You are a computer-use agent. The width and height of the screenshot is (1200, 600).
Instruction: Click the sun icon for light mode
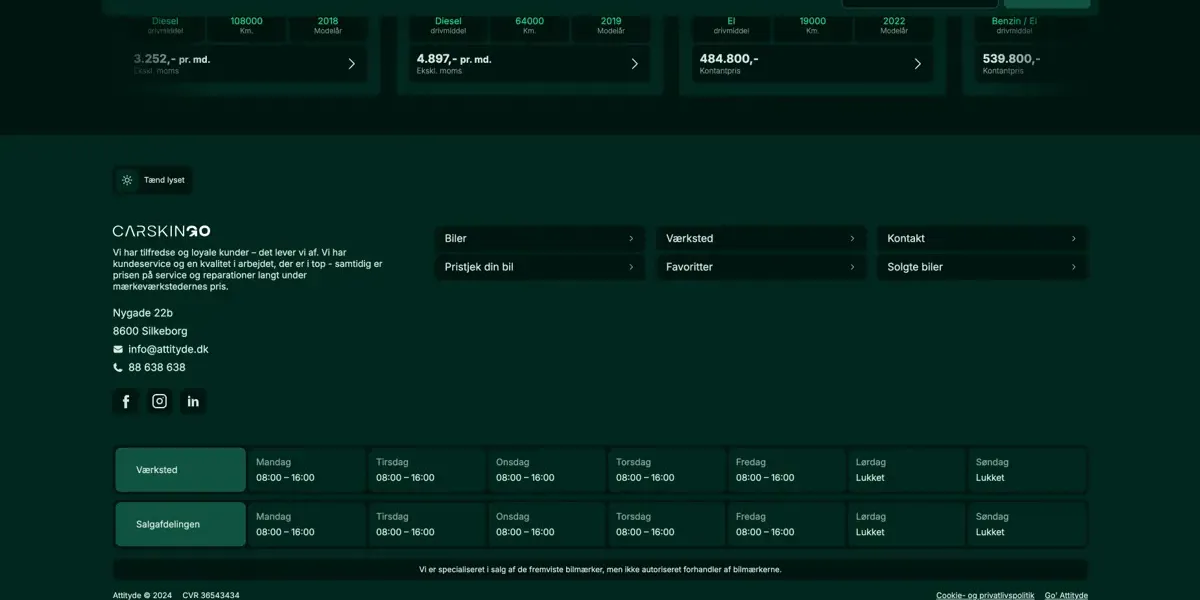click(x=127, y=180)
